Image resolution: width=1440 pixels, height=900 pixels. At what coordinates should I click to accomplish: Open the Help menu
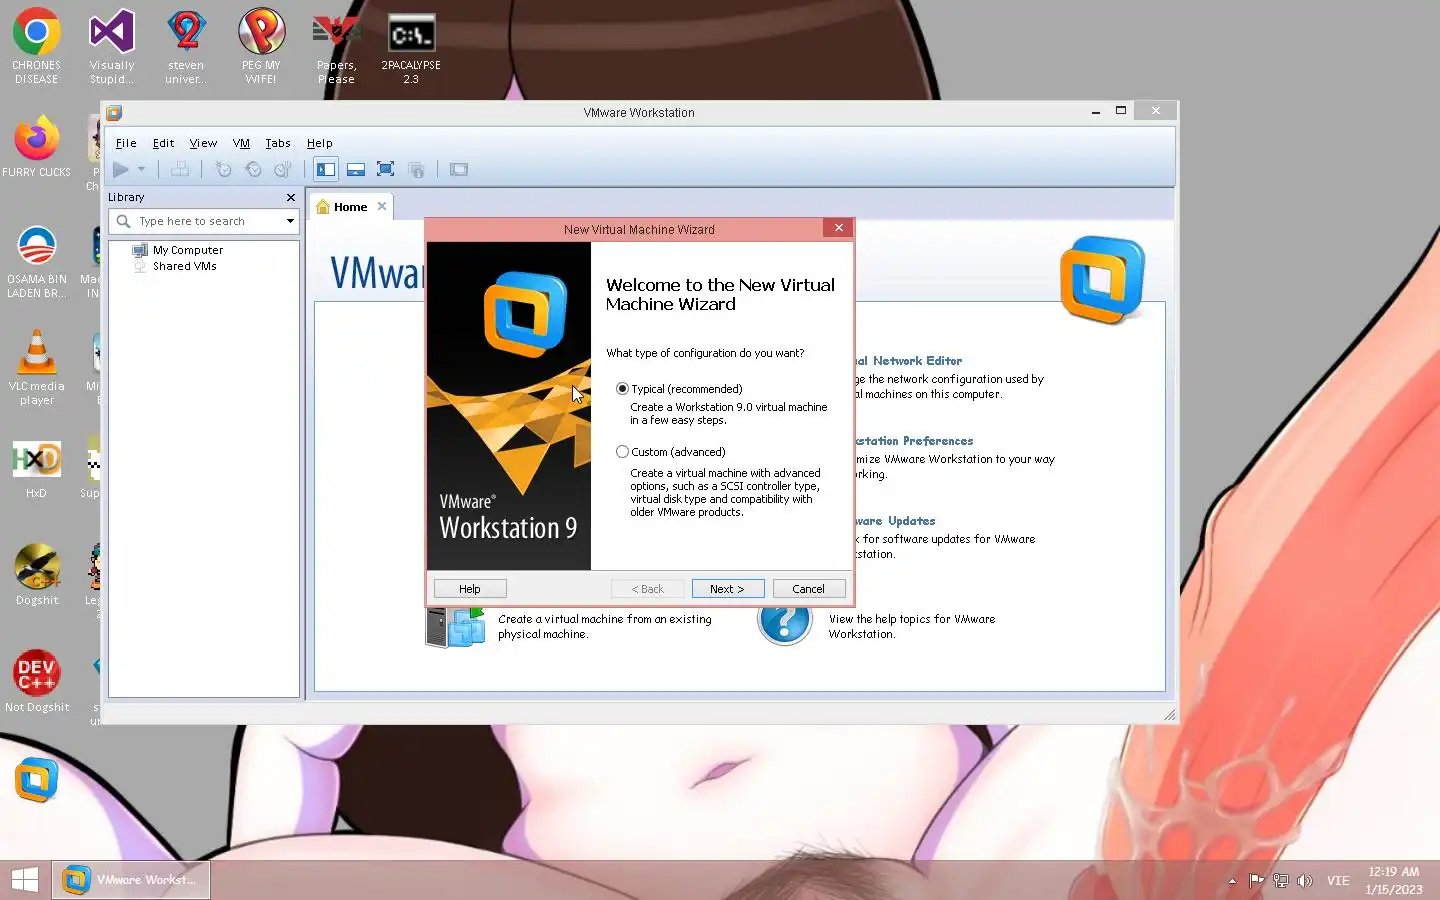(319, 143)
